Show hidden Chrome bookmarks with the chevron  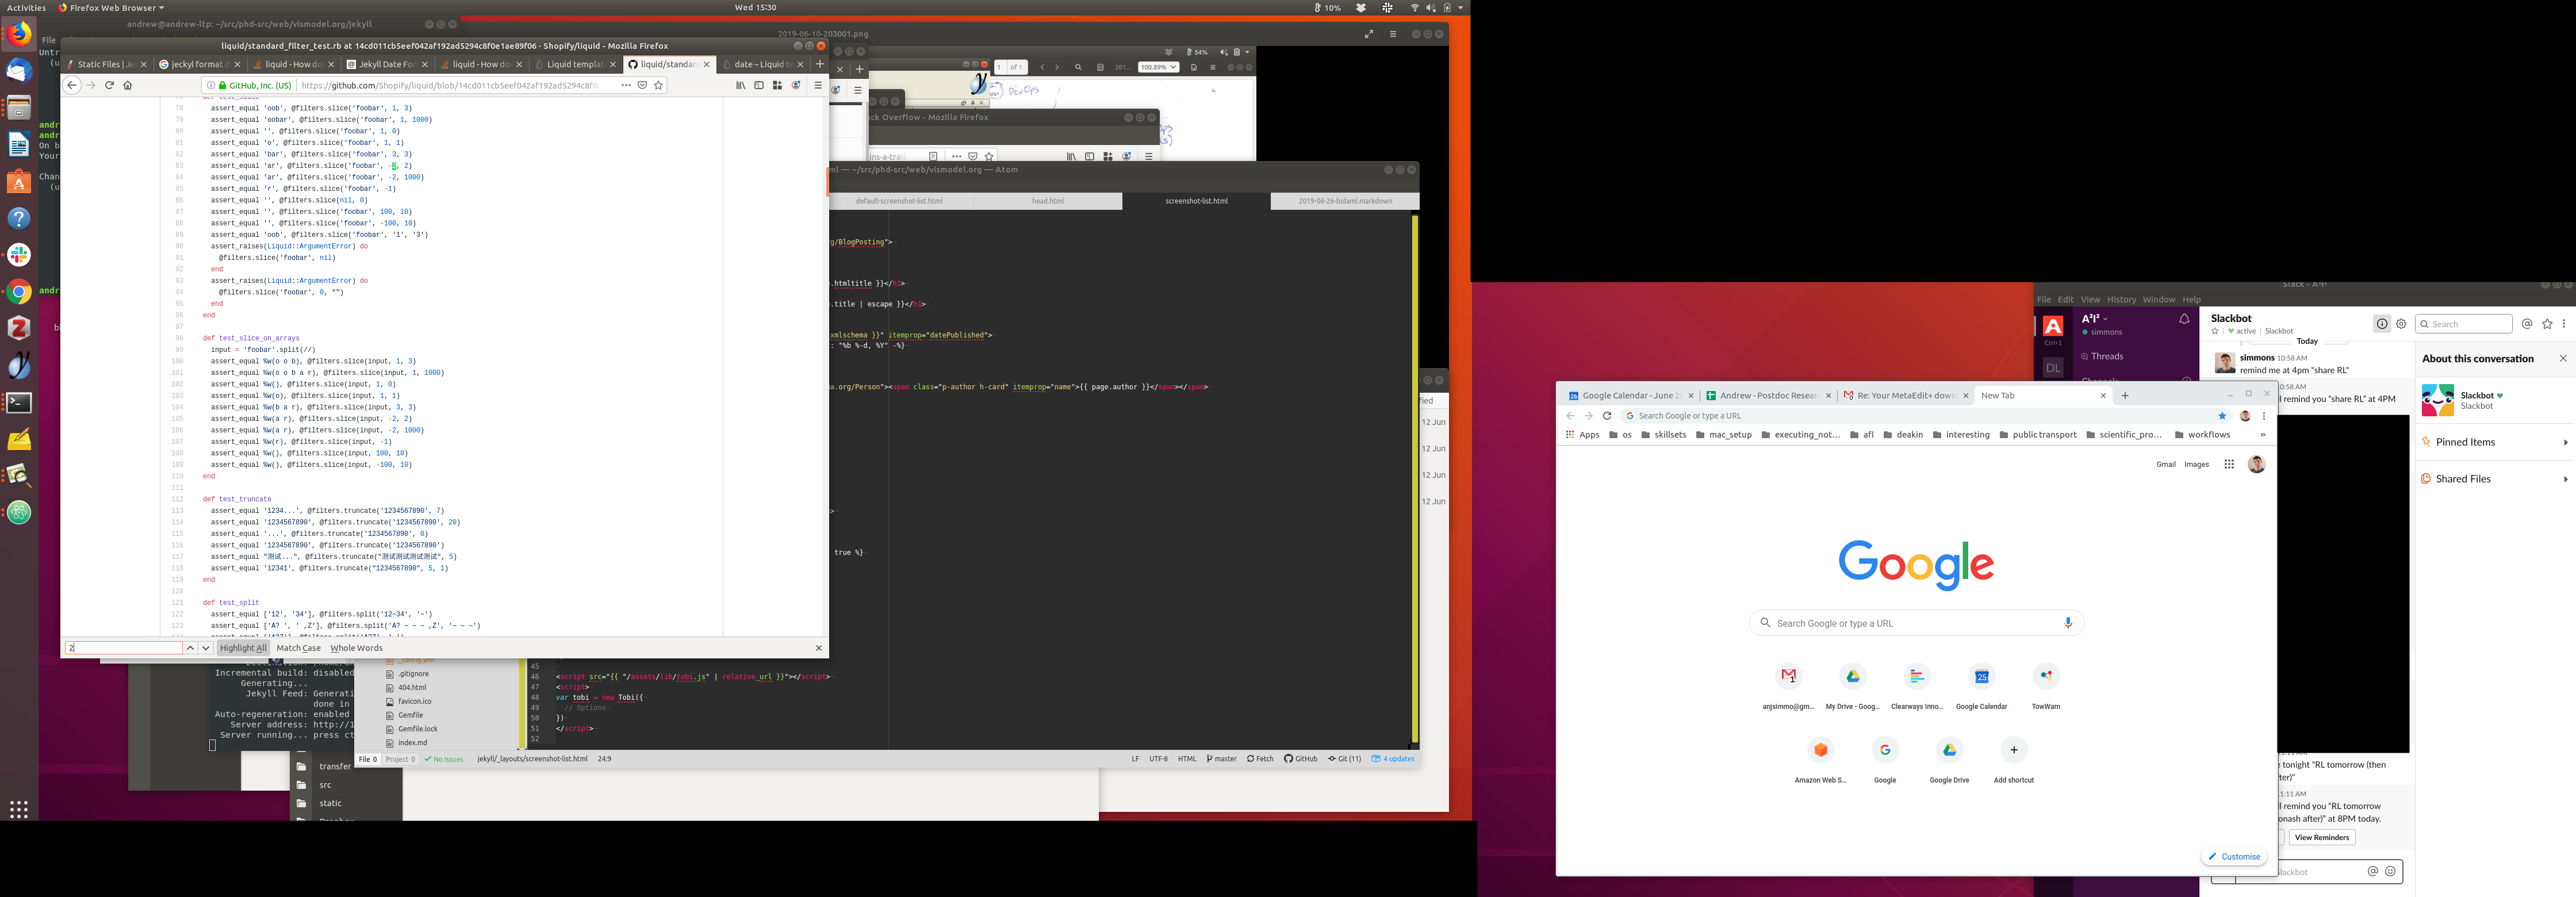click(x=2262, y=435)
